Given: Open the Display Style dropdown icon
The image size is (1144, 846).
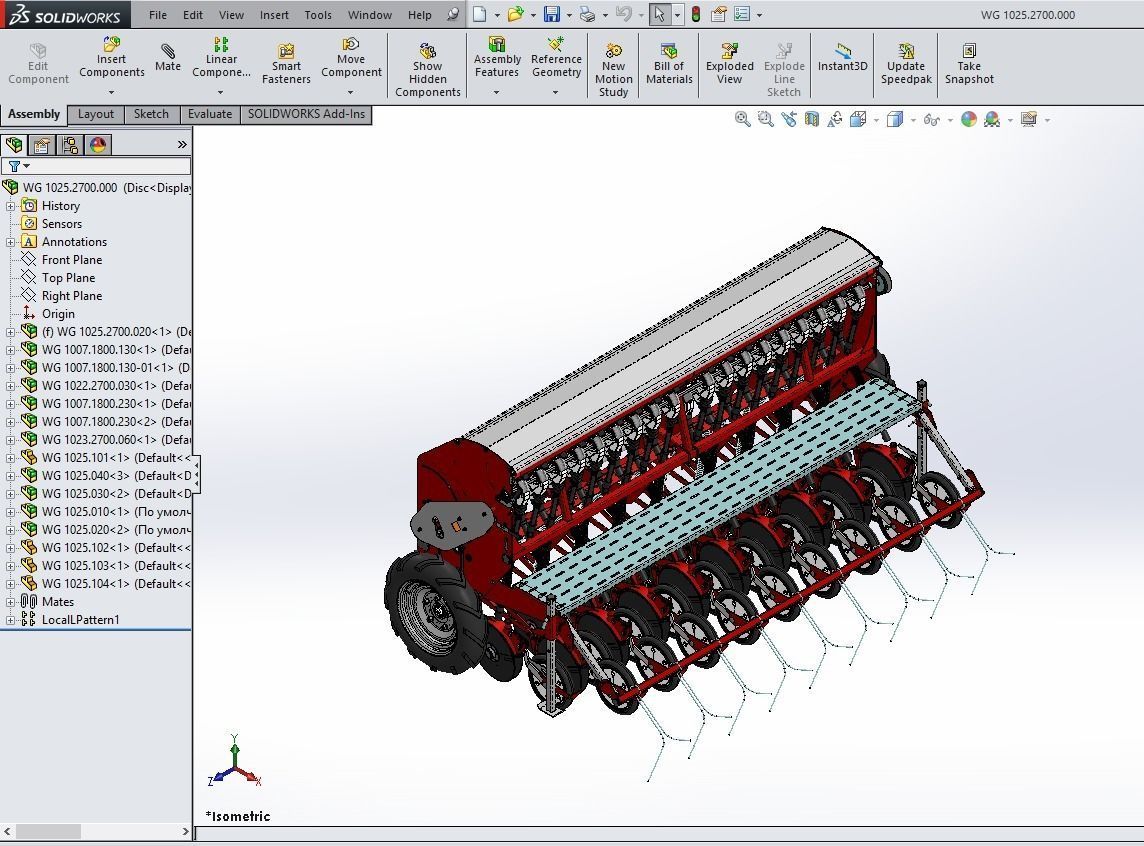Looking at the screenshot, I should click(x=894, y=119).
